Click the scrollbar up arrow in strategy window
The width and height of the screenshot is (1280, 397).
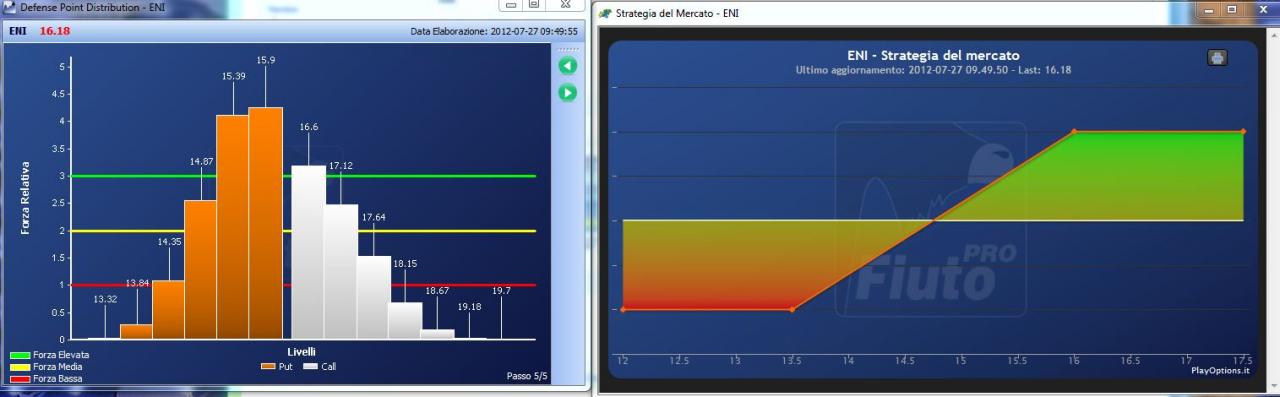coord(1273,35)
